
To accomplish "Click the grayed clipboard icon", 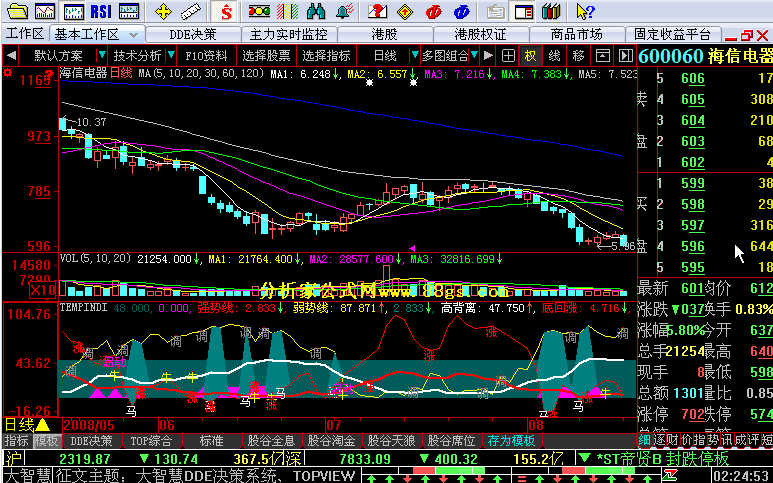I will coord(495,11).
